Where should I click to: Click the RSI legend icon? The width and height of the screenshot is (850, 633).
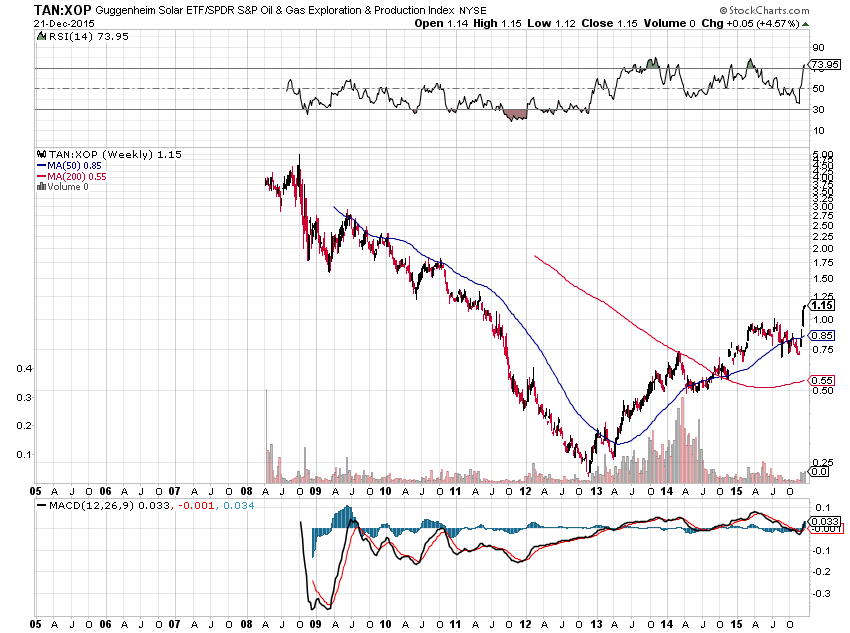coord(41,36)
